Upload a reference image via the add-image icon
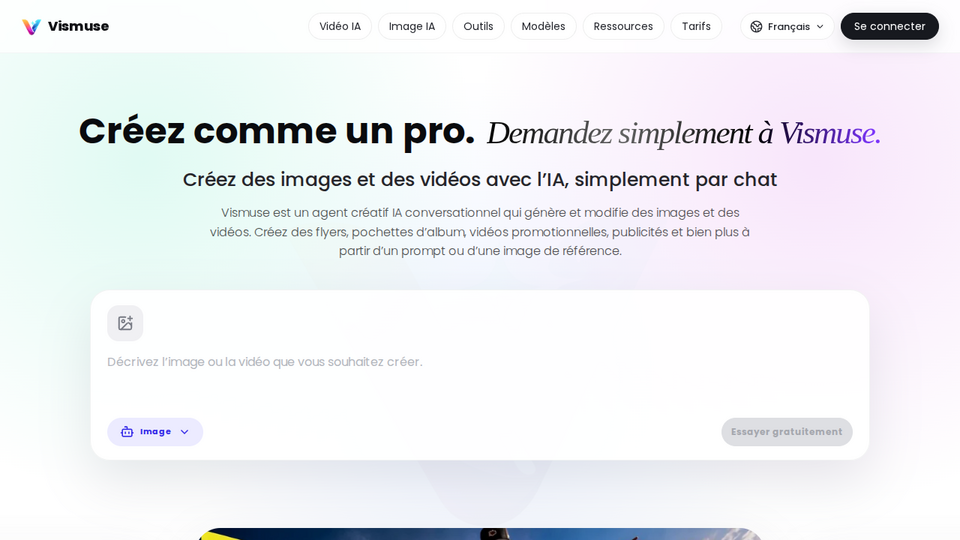960x540 pixels. click(126, 323)
